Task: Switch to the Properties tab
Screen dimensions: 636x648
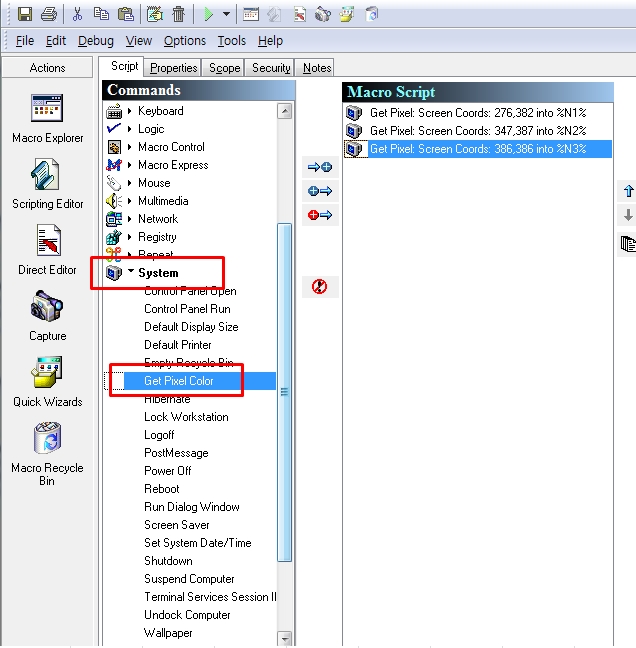Action: tap(174, 68)
